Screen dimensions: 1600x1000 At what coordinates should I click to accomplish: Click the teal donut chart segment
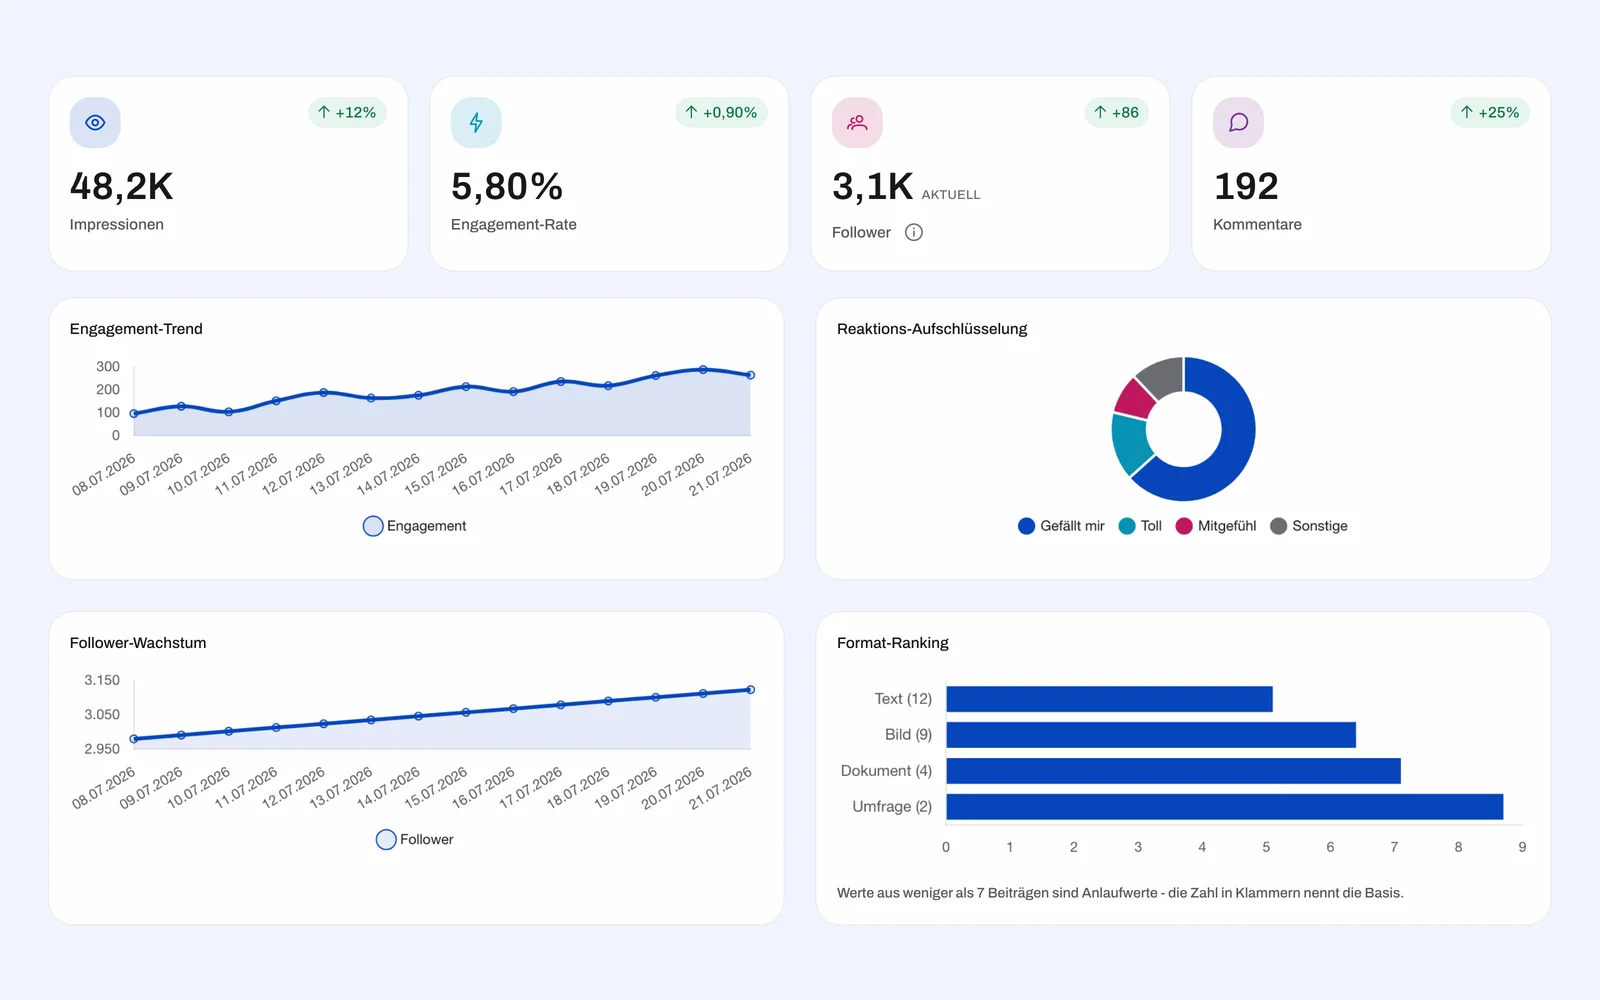pyautogui.click(x=1130, y=443)
